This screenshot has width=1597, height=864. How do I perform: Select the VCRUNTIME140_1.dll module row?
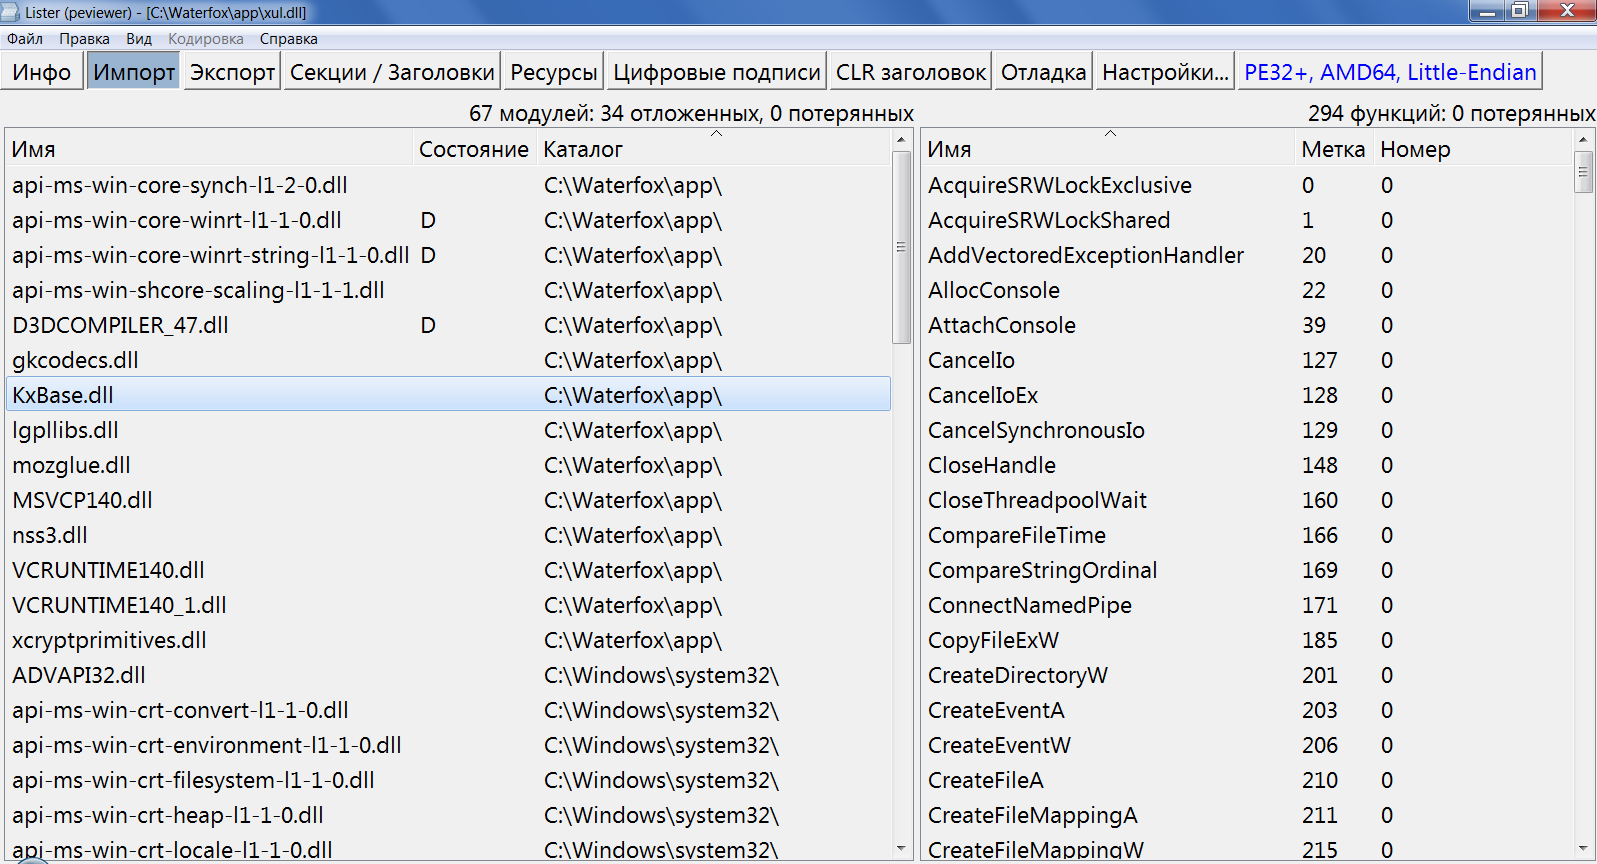point(448,605)
